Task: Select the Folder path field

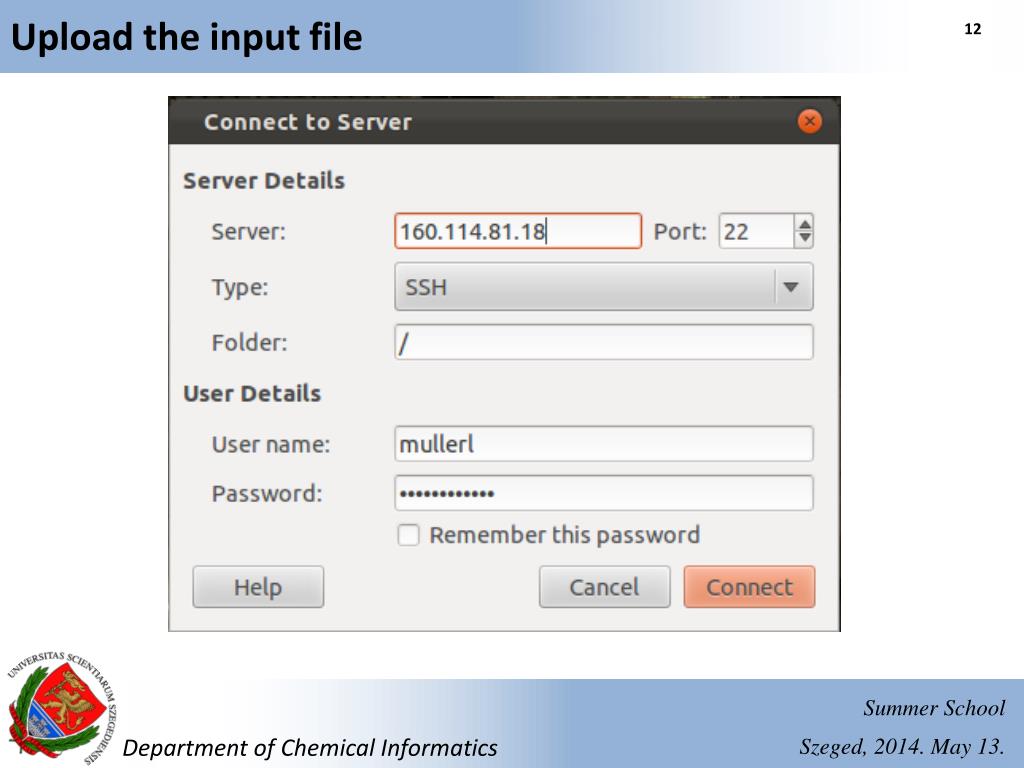Action: (603, 343)
